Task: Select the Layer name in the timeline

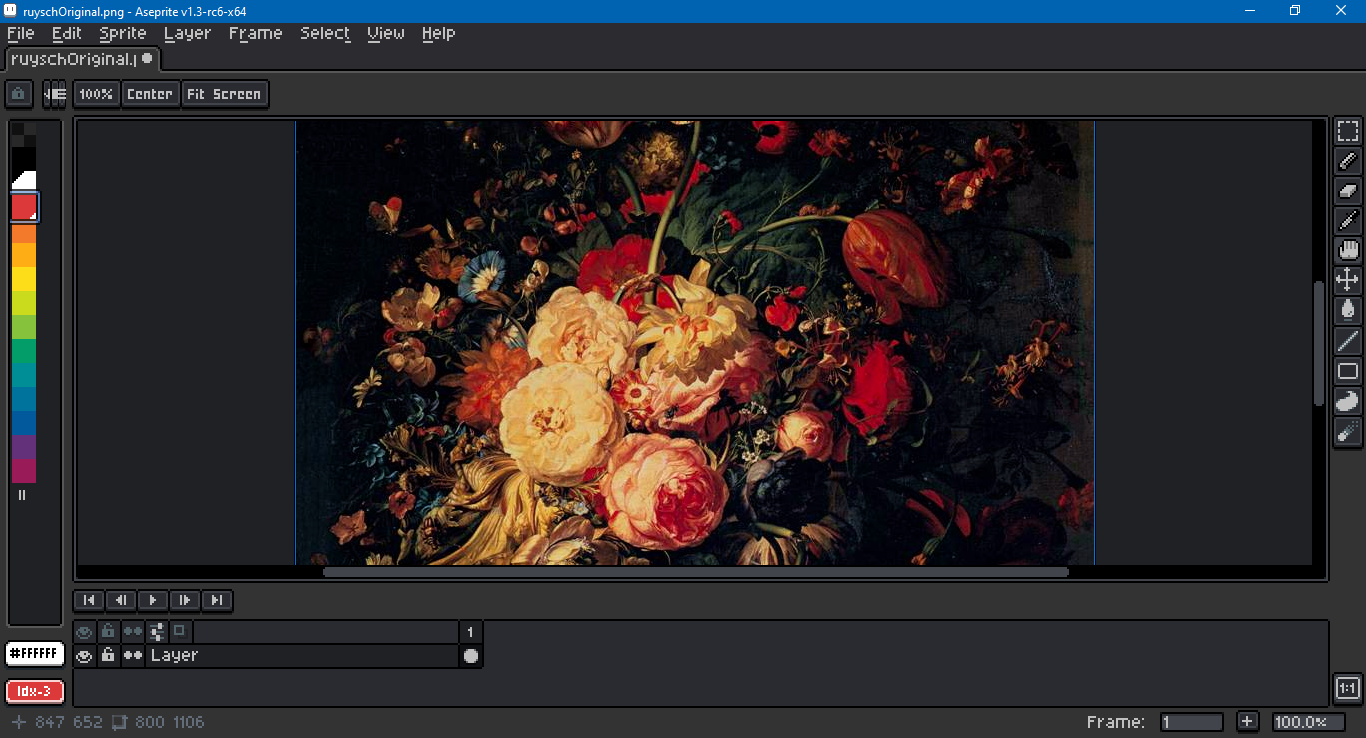Action: 302,656
